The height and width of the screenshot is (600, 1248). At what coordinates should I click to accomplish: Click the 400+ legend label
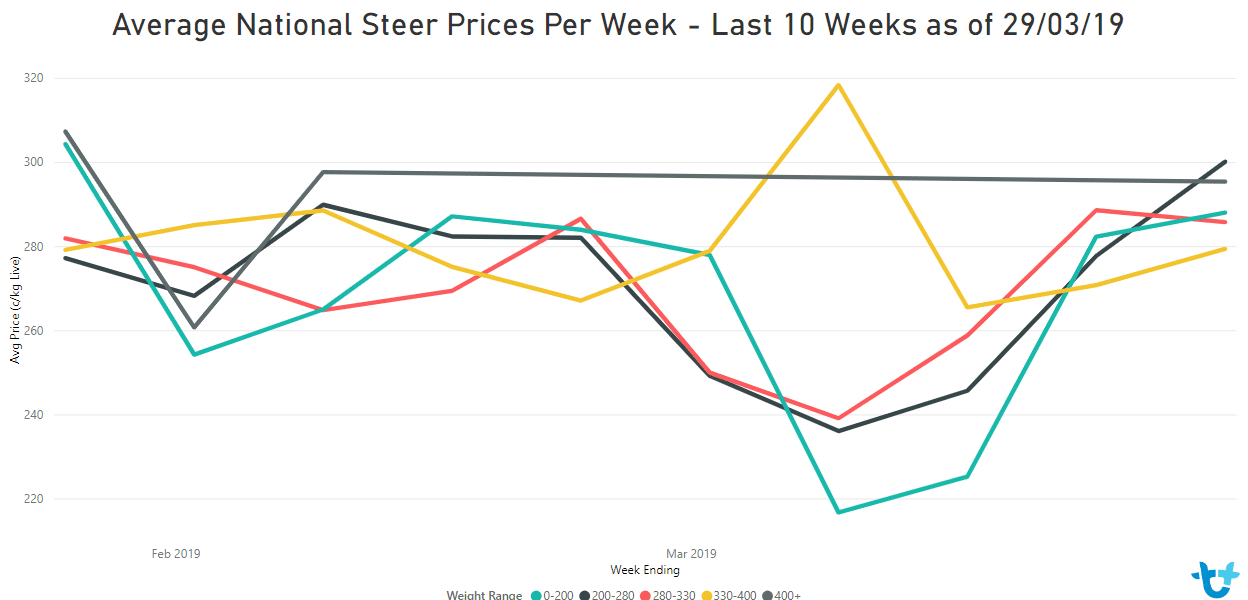click(x=788, y=595)
